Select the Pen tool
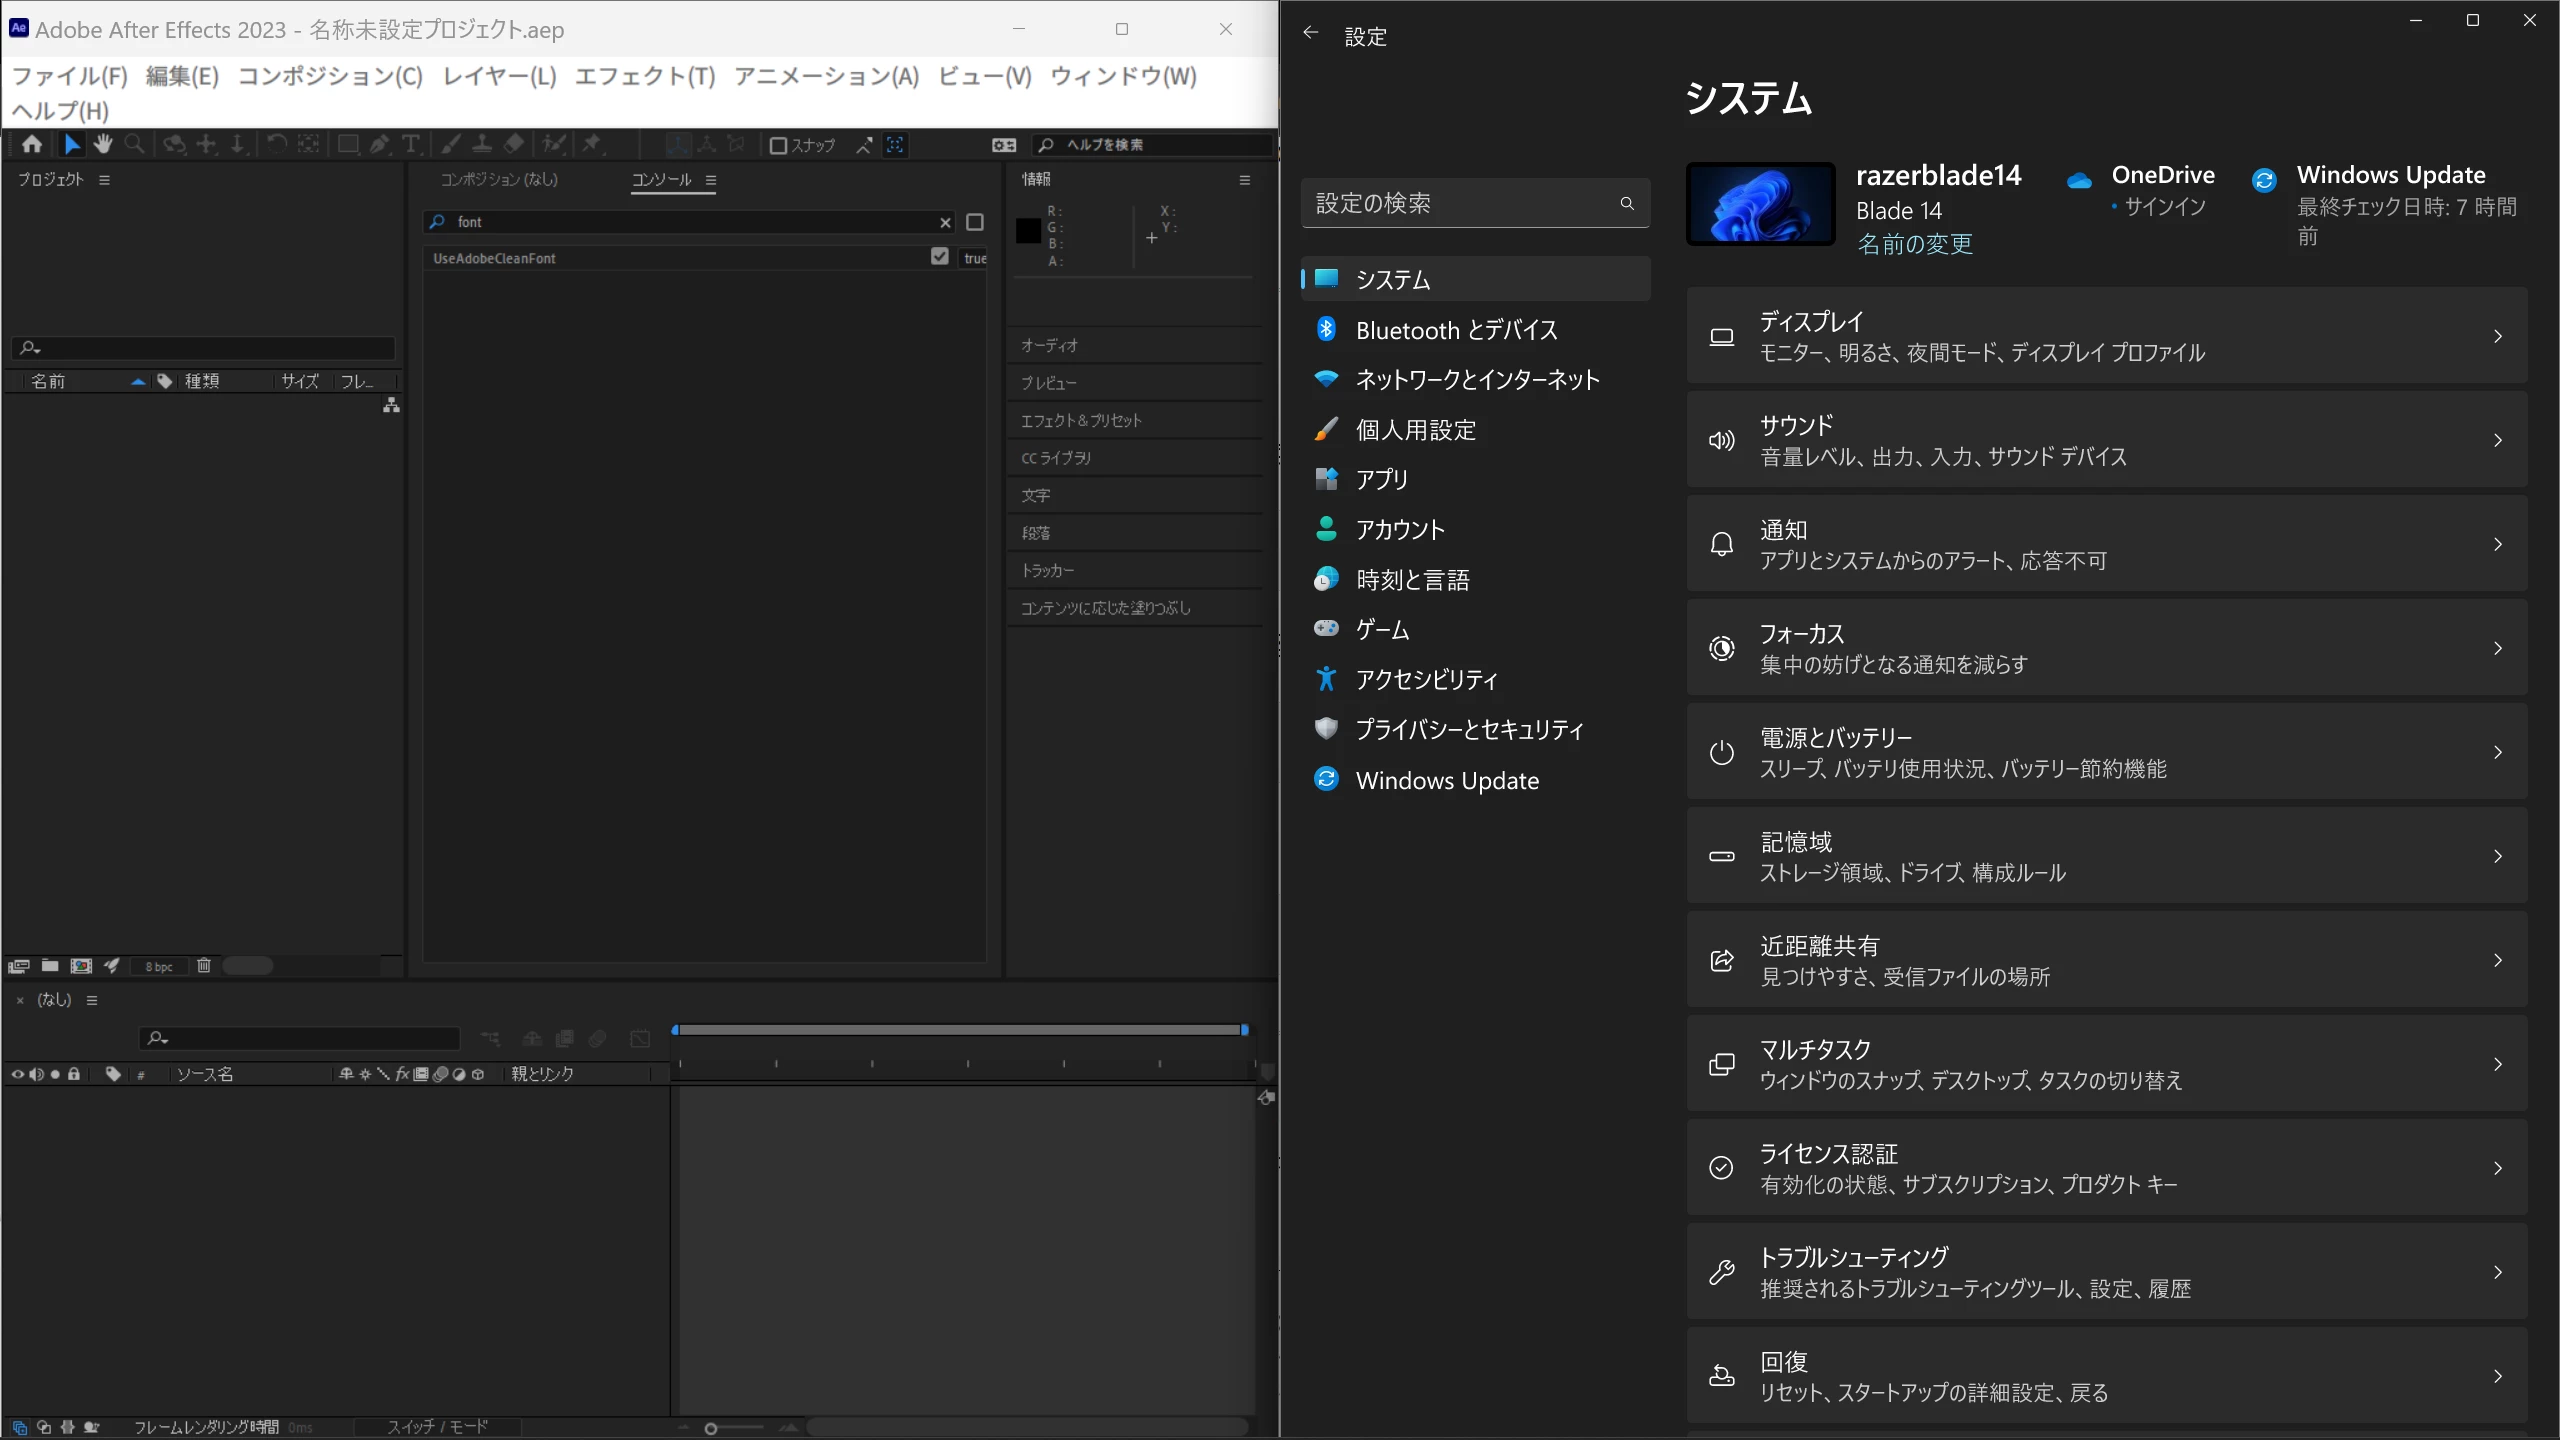This screenshot has width=2560, height=1440. coord(379,144)
